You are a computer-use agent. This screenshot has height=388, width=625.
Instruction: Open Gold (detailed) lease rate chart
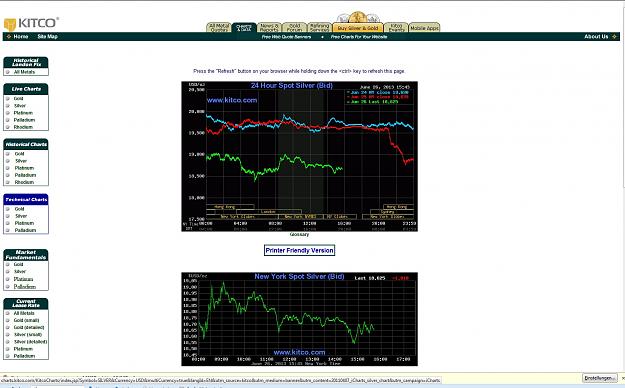29,327
